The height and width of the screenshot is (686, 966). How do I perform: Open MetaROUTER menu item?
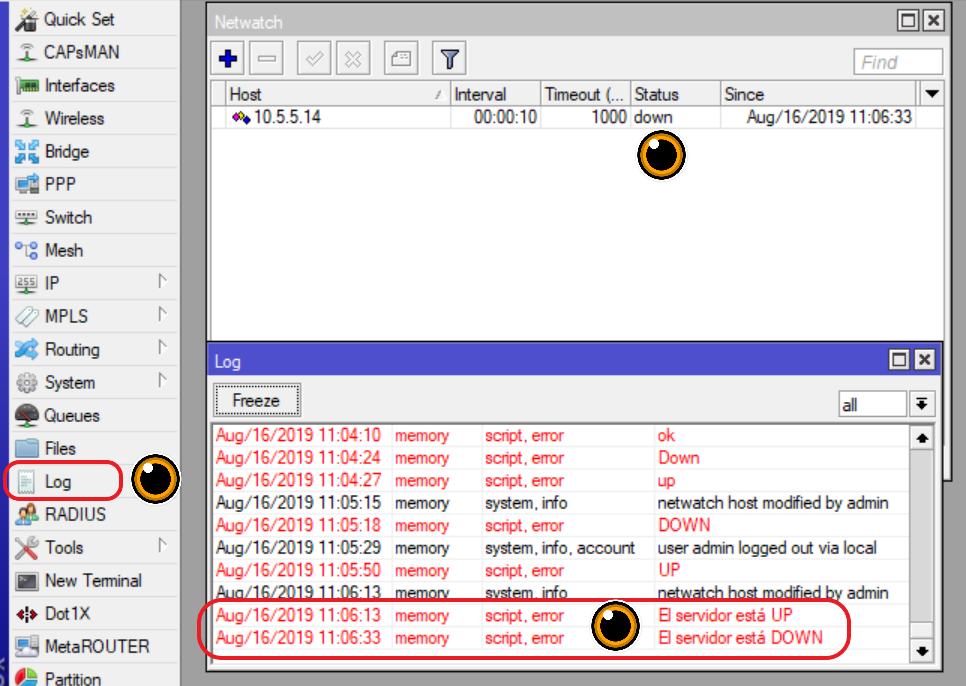click(x=95, y=647)
